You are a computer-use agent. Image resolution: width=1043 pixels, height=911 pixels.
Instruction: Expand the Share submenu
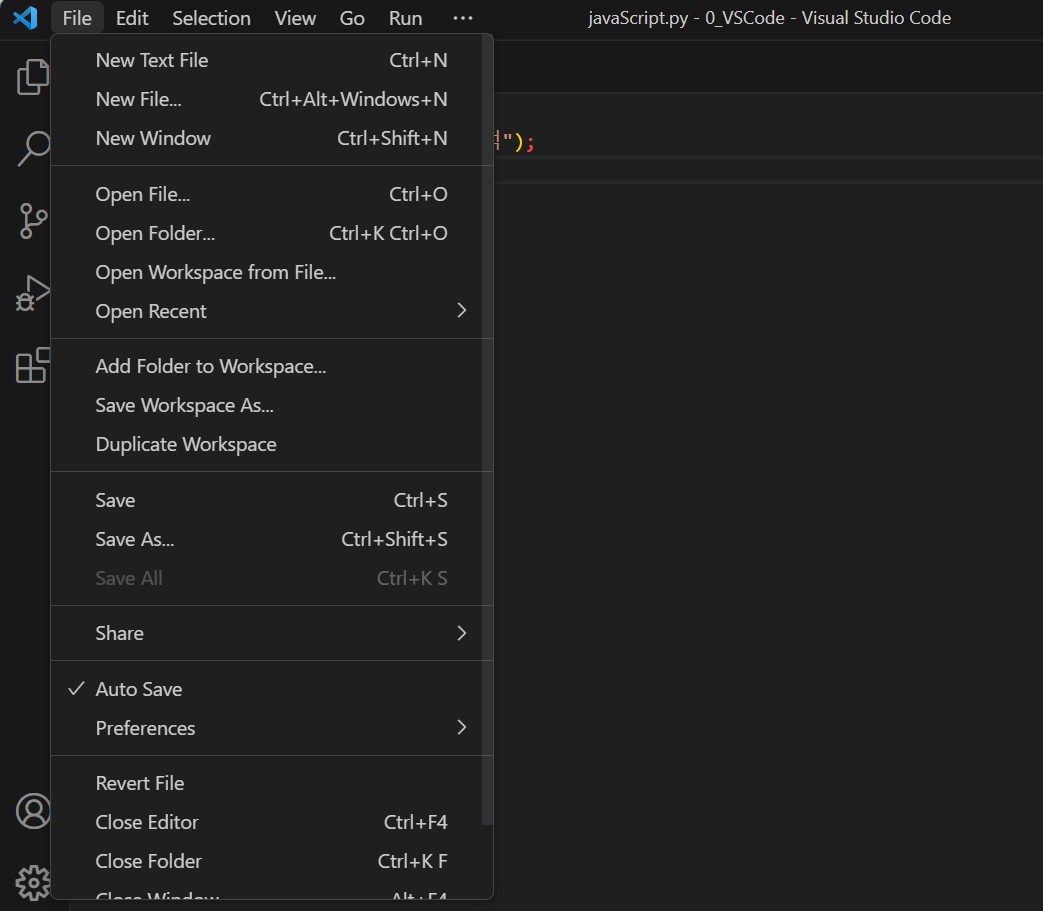[272, 633]
